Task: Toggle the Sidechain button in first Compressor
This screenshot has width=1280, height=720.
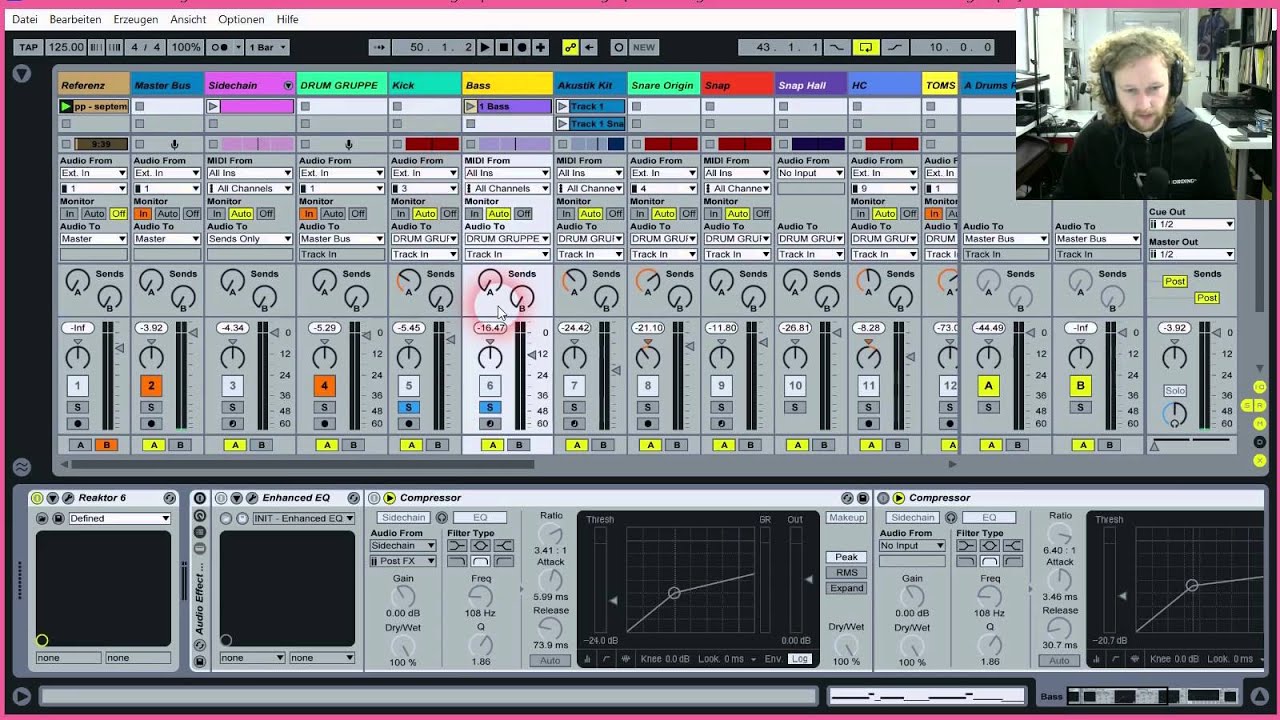Action: 403,518
